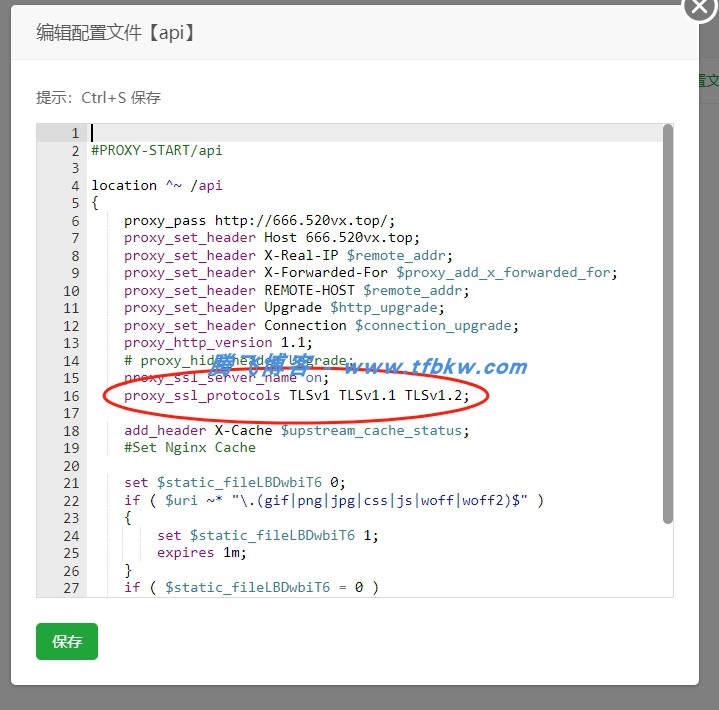The width and height of the screenshot is (719, 710).
Task: Click line number 6 in gutter
Action: (x=75, y=221)
